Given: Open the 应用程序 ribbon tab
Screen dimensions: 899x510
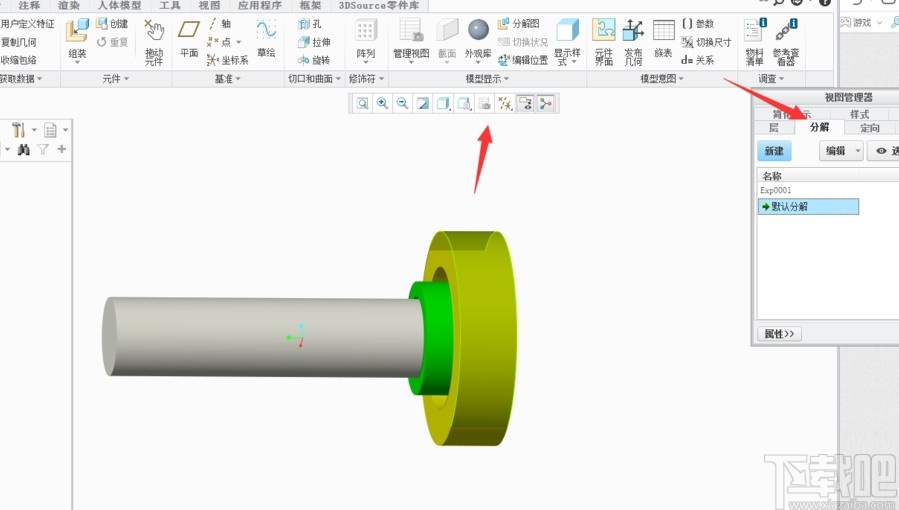Looking at the screenshot, I should 260,5.
